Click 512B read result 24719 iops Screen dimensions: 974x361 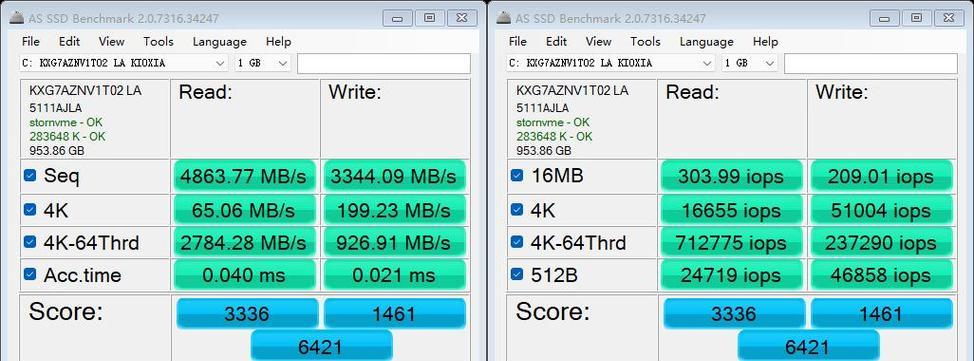click(731, 275)
